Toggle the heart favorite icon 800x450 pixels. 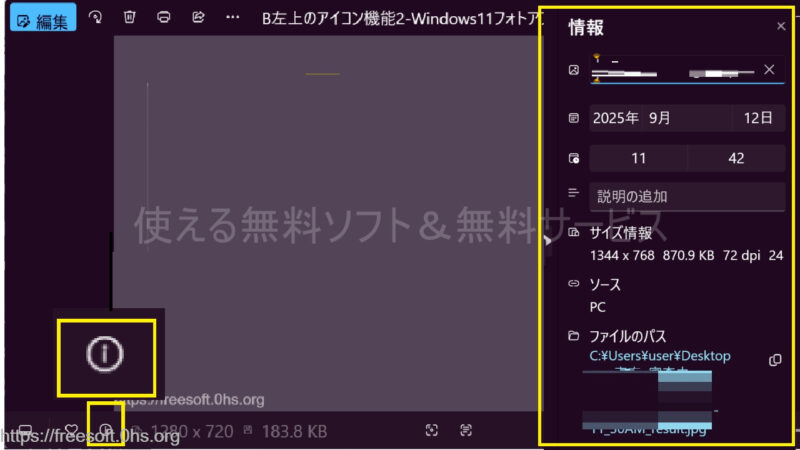click(71, 431)
